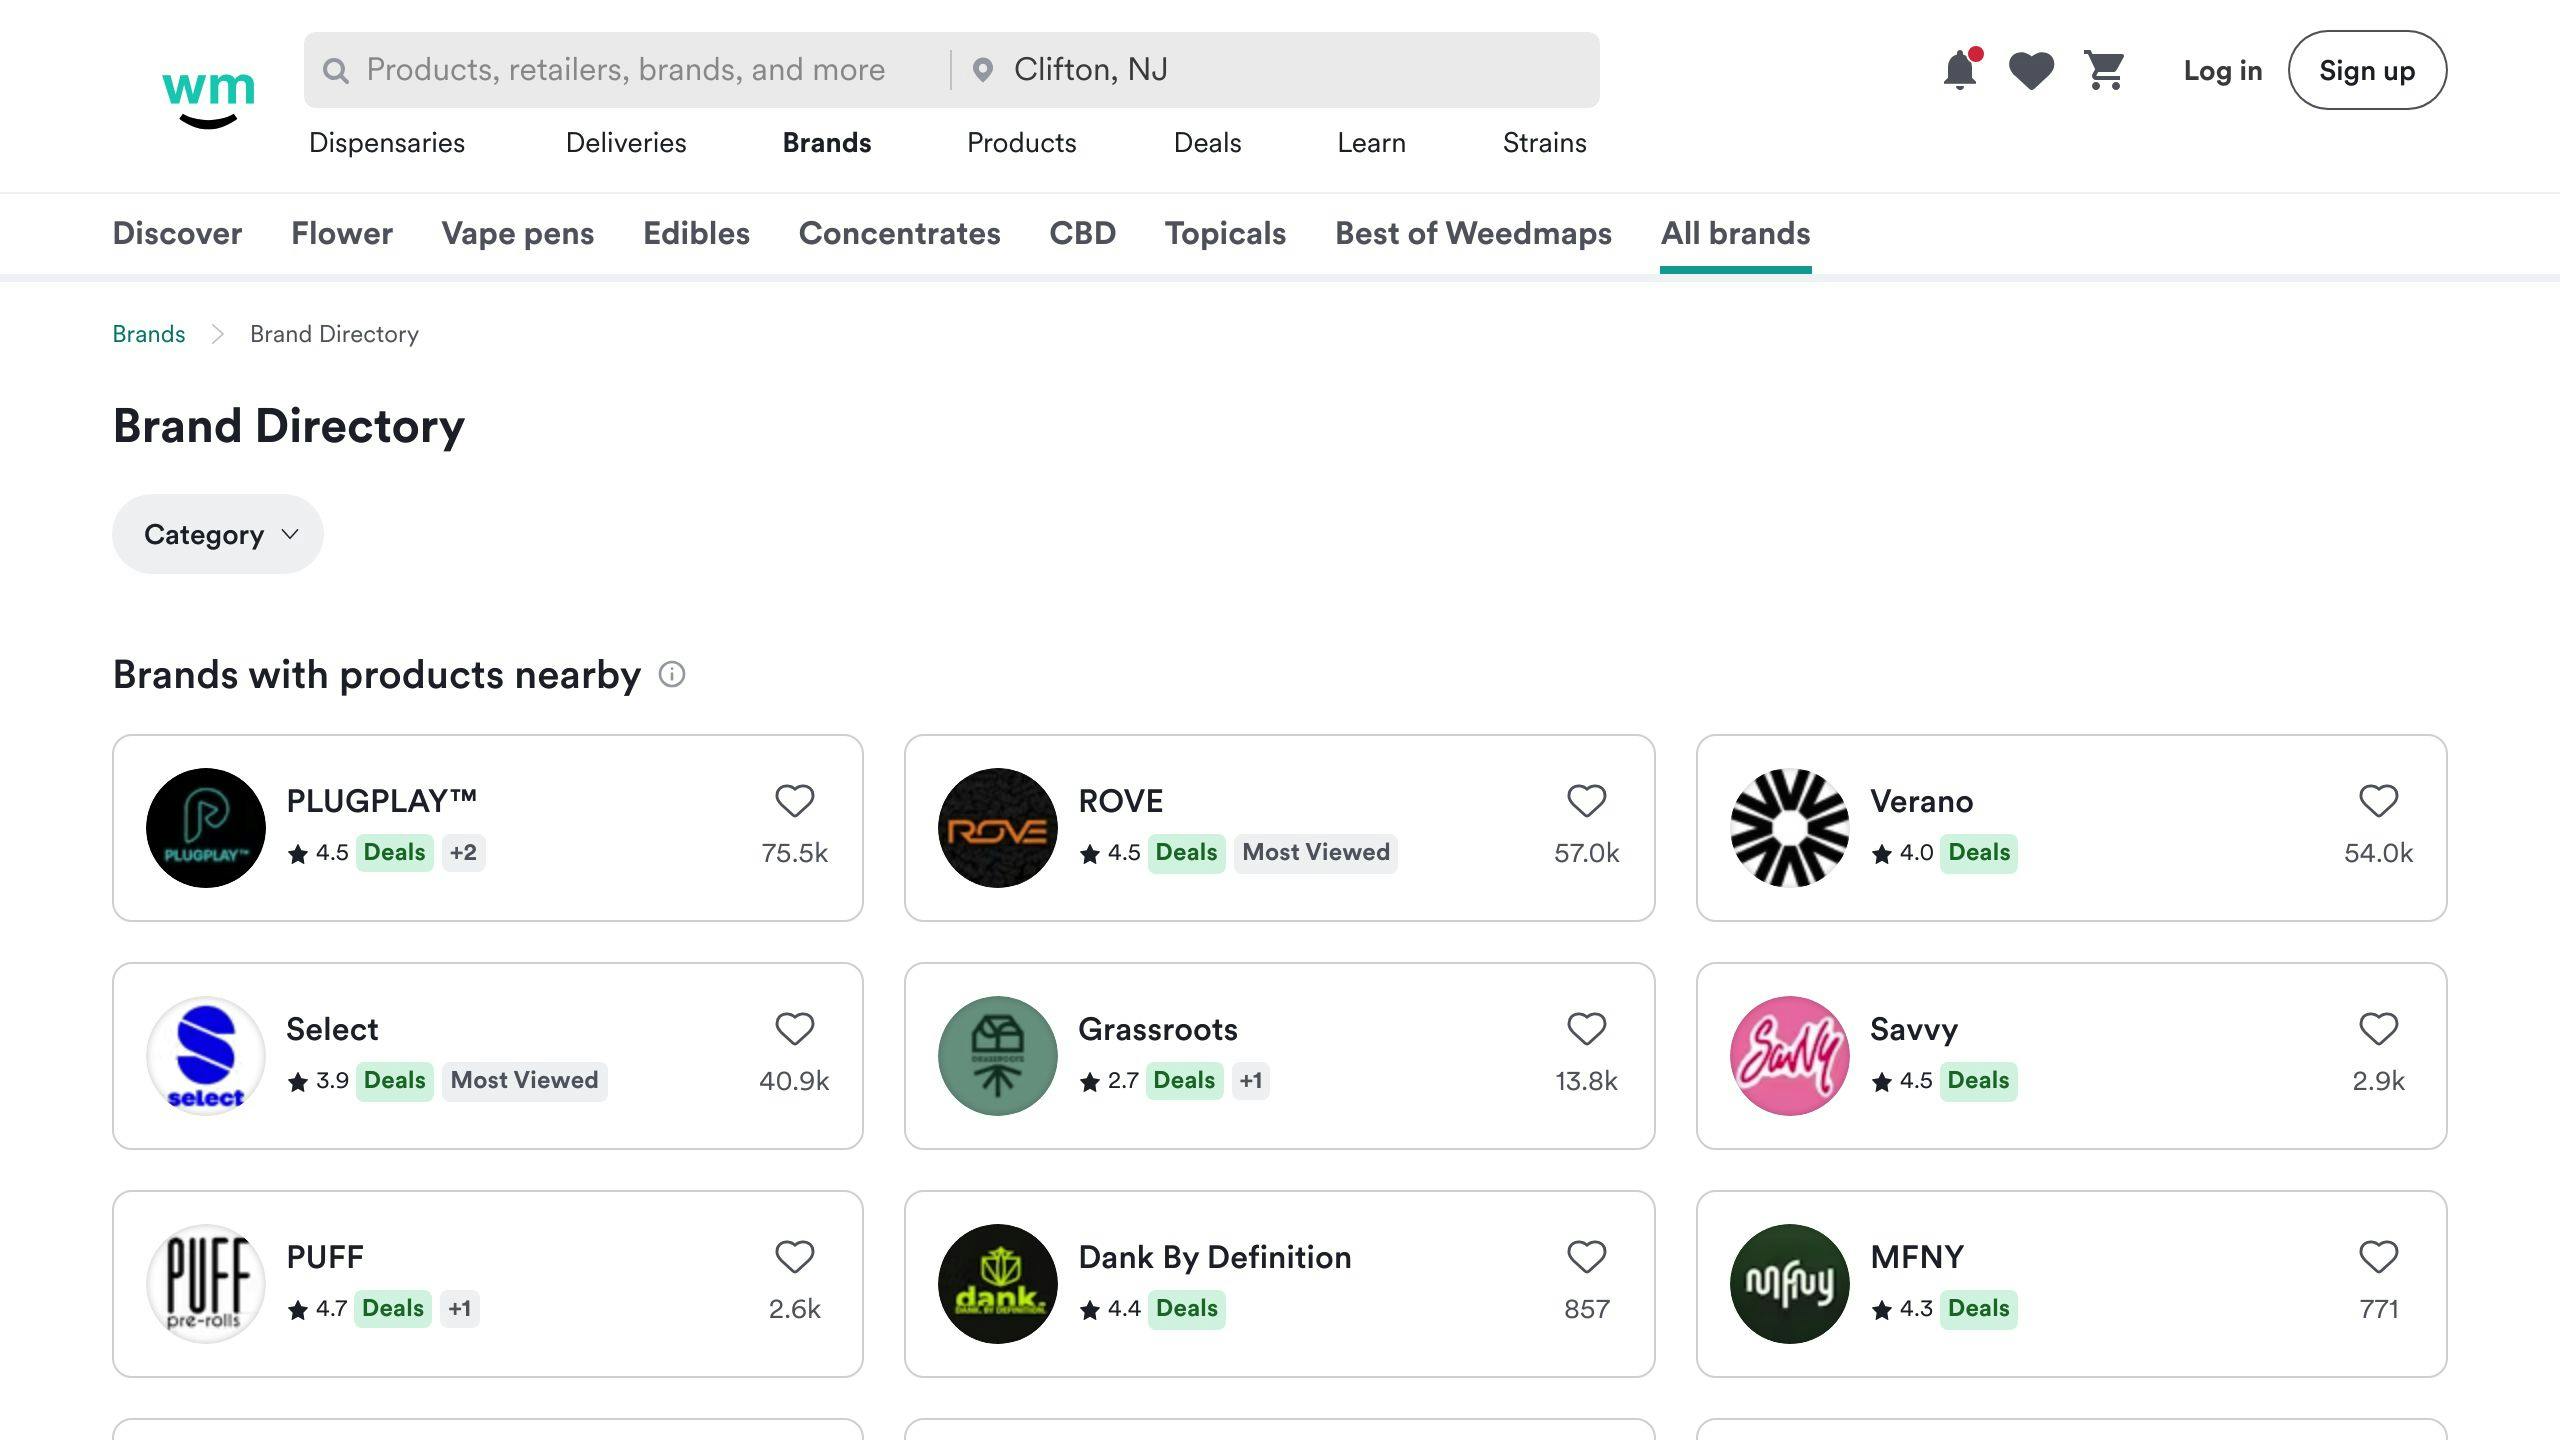Click the search magnifier icon

336,70
